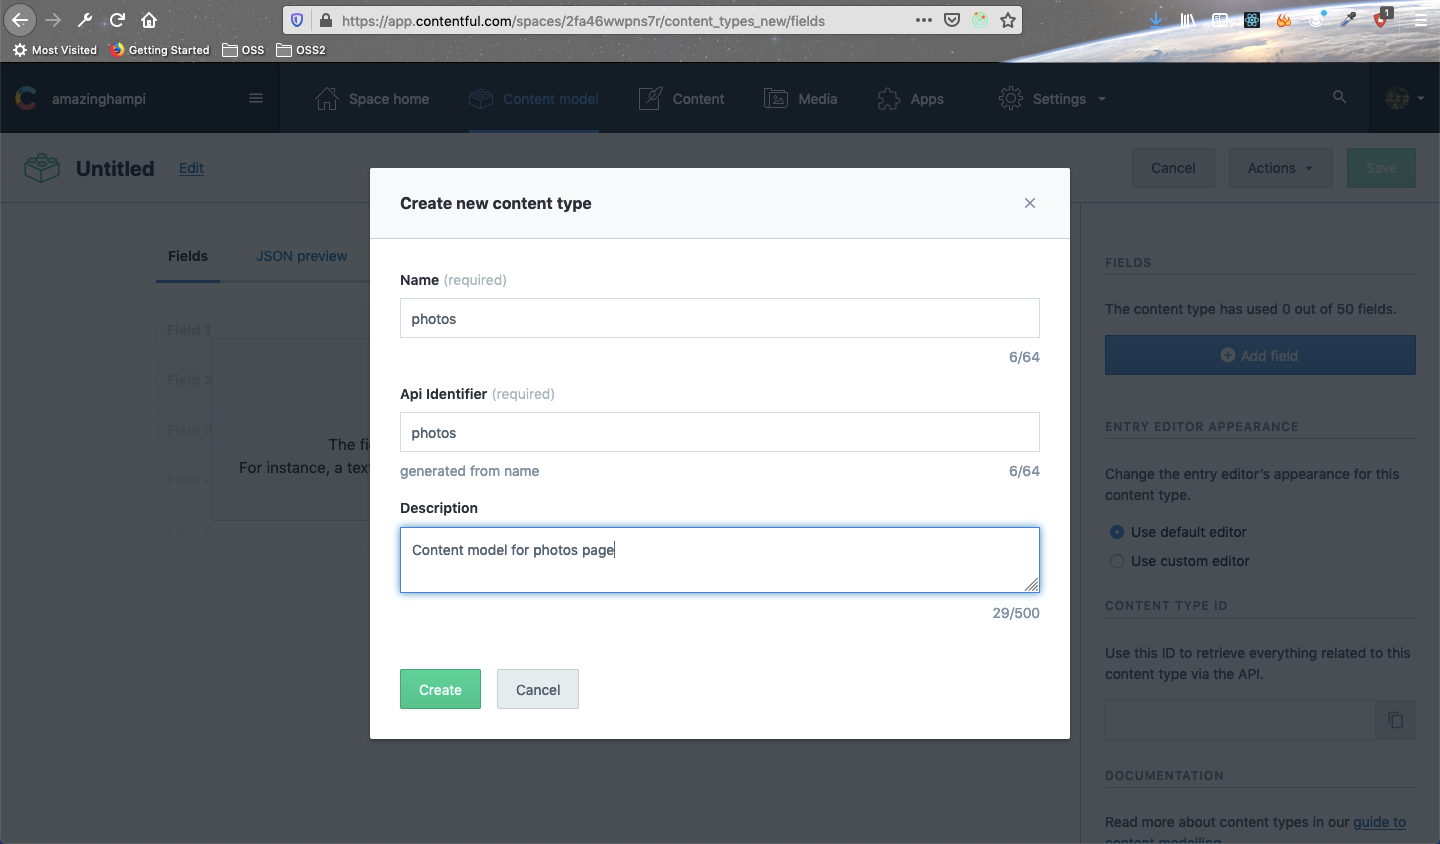The height and width of the screenshot is (844, 1440).
Task: Click the "generated from name" hint text
Action: pos(469,471)
